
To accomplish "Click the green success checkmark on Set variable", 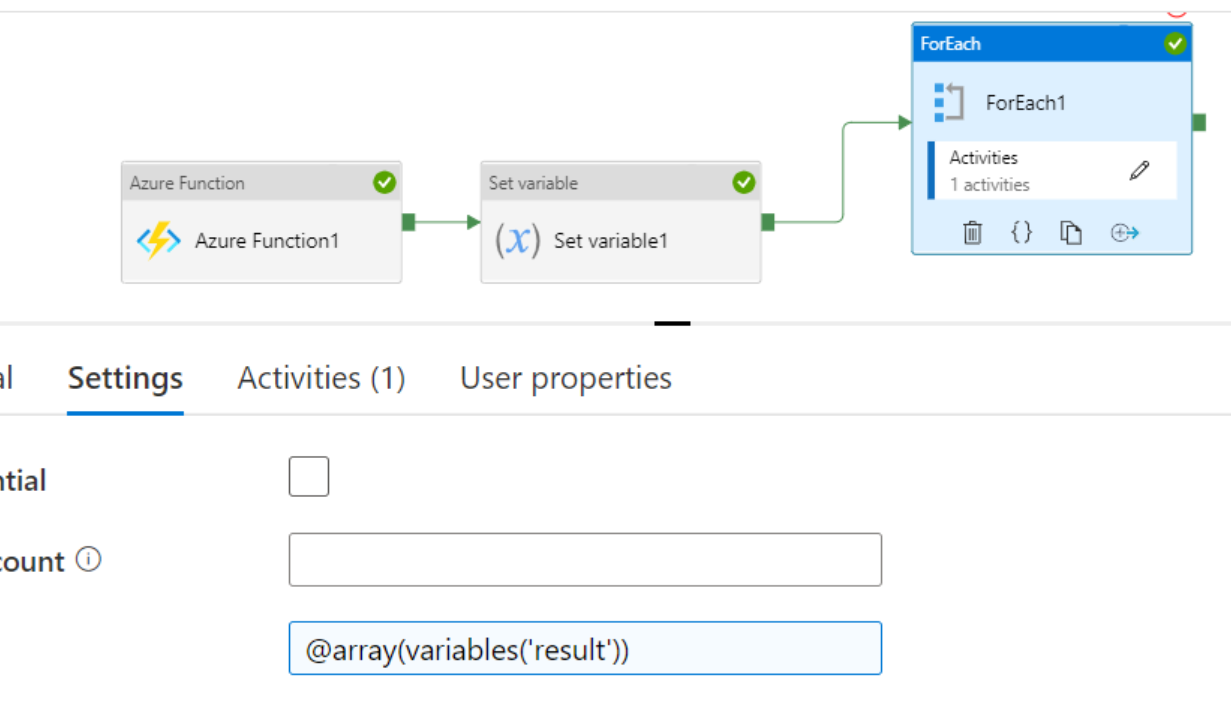I will [x=743, y=182].
